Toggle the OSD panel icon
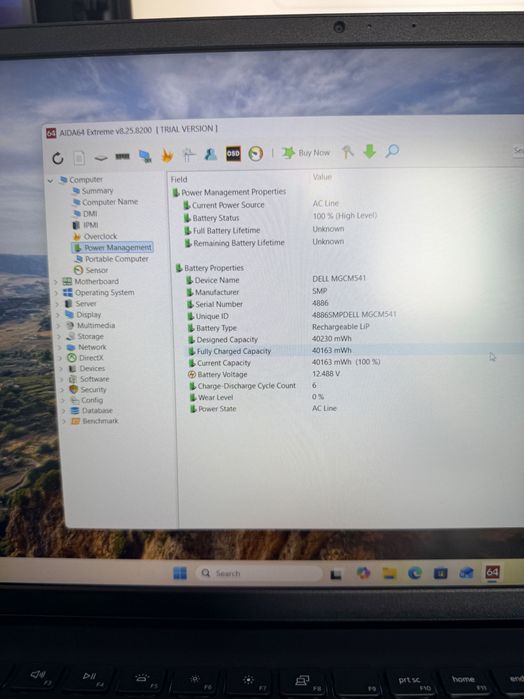 pos(233,154)
